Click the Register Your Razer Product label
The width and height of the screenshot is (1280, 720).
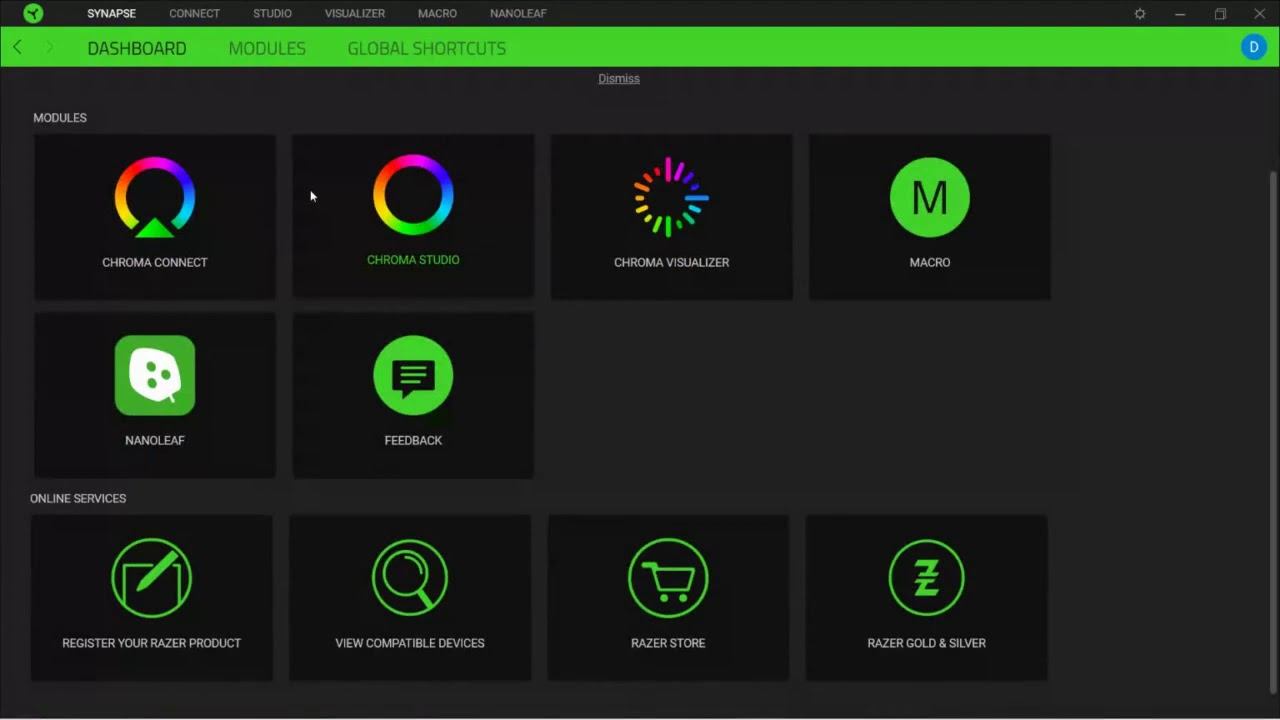151,643
